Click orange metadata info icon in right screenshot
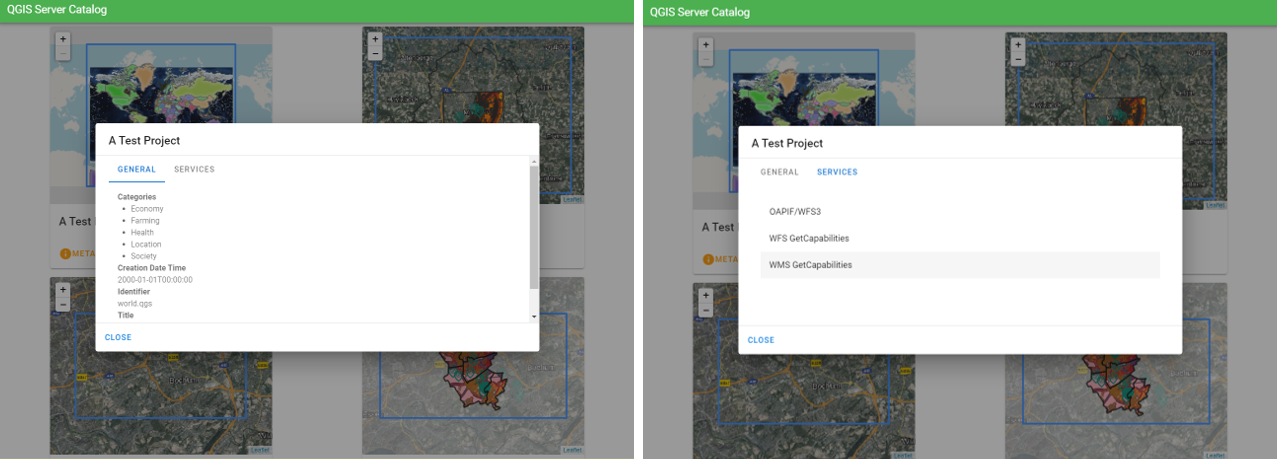Image resolution: width=1277 pixels, height=459 pixels. (x=709, y=259)
